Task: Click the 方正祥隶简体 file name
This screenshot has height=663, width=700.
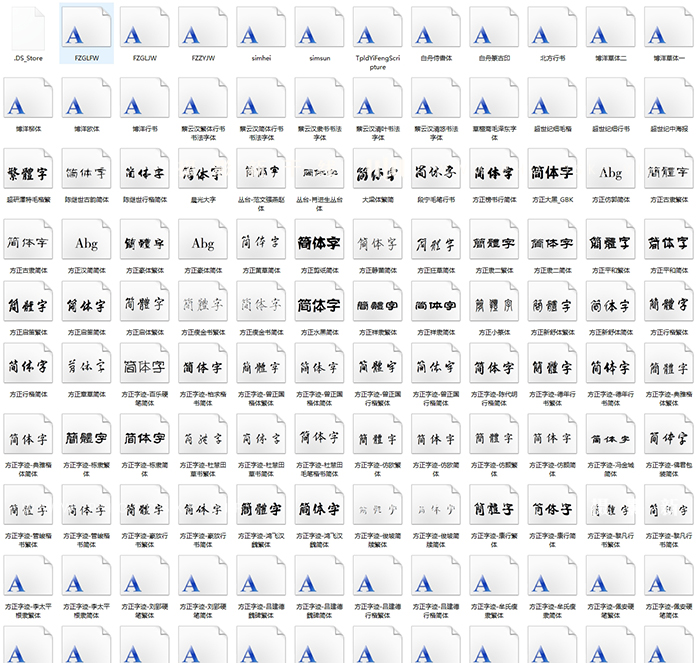Action: pyautogui.click(x=436, y=332)
